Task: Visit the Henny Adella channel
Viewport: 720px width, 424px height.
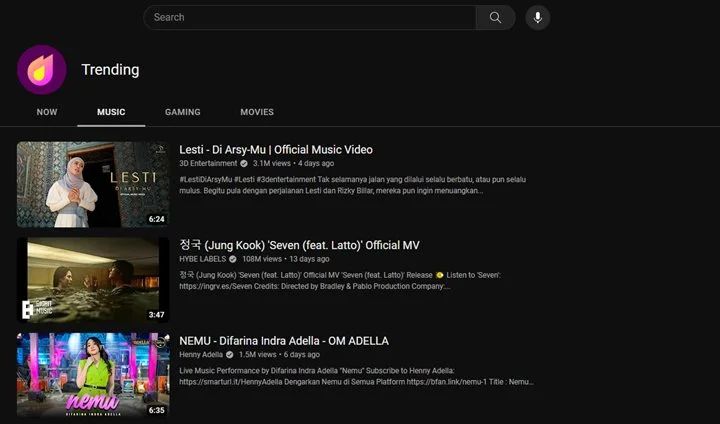Action: click(201, 355)
